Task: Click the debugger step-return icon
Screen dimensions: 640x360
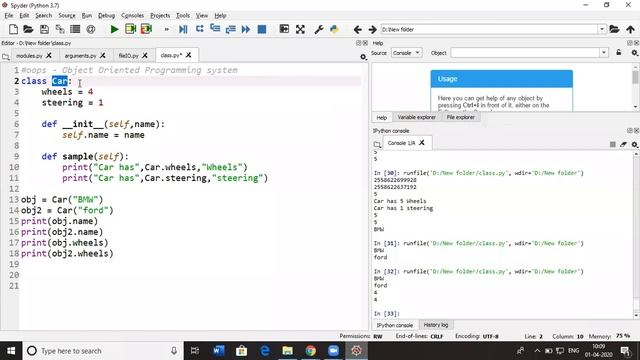Action: pos(231,29)
